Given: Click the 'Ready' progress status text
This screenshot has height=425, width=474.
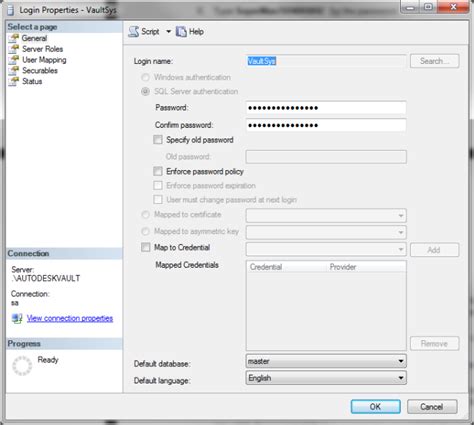Looking at the screenshot, I should pyautogui.click(x=48, y=360).
